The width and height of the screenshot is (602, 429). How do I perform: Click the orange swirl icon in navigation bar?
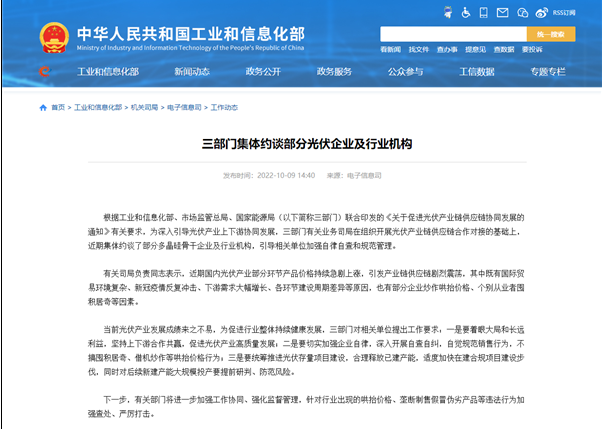[x=45, y=71]
